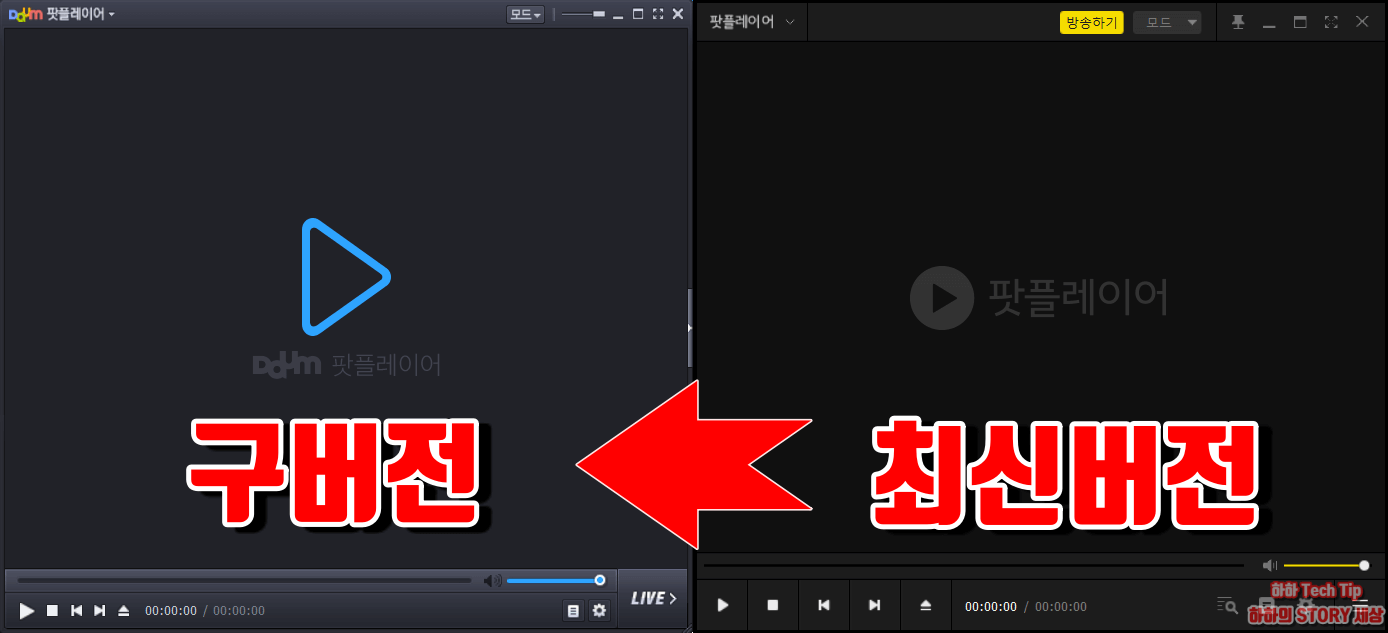Open playlist search icon in new-version player
Viewport: 1388px width, 633px height.
(1227, 605)
